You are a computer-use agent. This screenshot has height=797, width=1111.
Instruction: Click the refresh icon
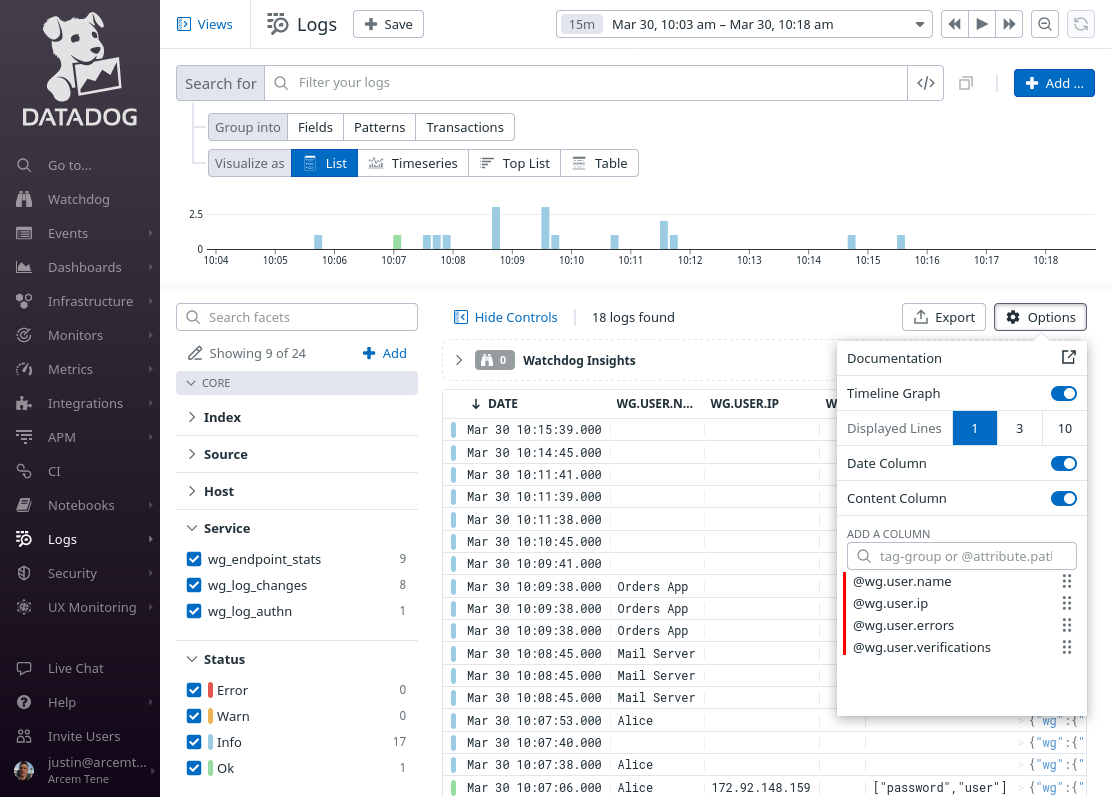point(1081,24)
